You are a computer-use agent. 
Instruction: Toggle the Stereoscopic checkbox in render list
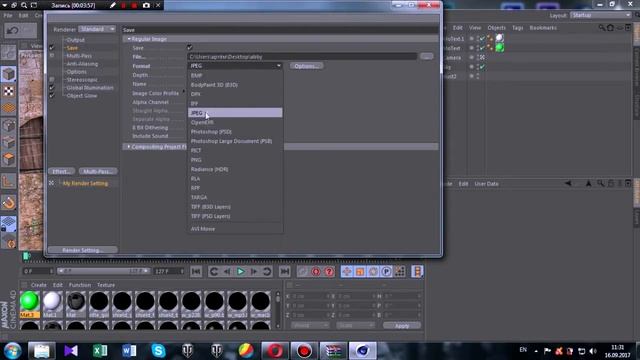[52, 80]
